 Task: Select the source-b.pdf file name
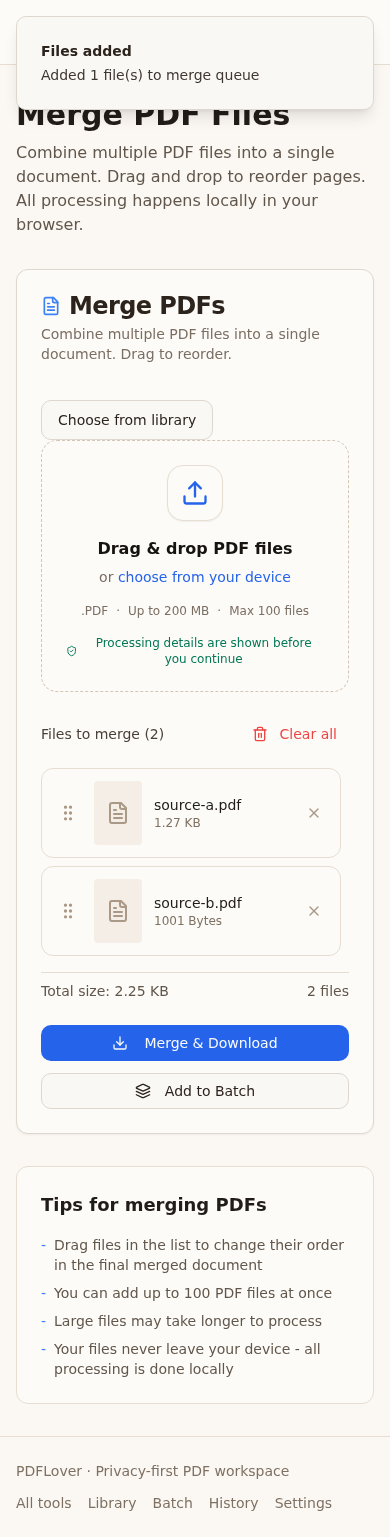coord(198,903)
